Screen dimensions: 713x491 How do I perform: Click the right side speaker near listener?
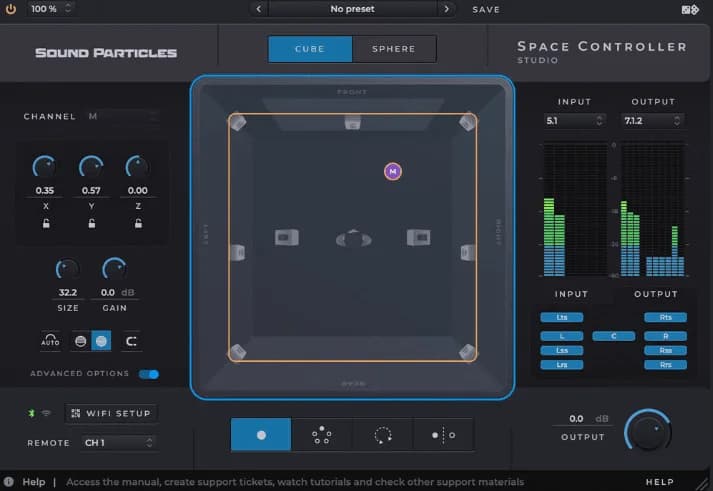point(418,237)
